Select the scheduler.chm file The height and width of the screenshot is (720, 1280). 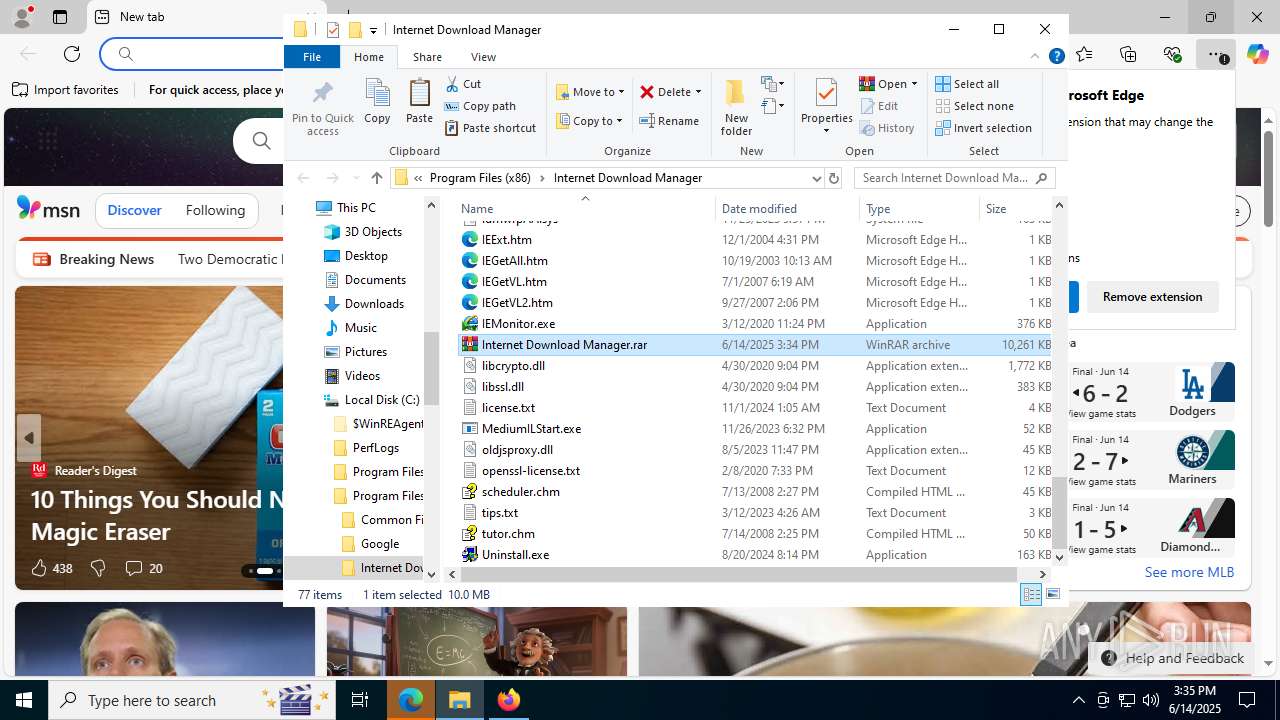click(755, 492)
